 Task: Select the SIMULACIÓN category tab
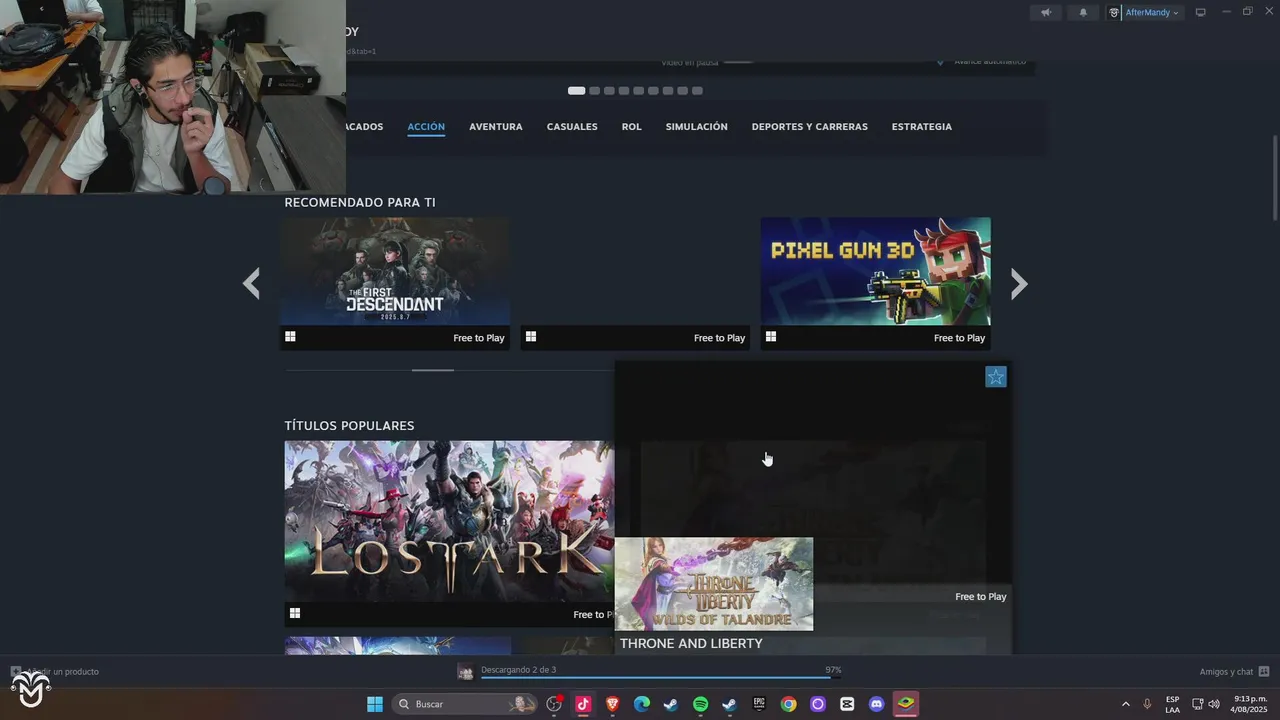click(x=697, y=127)
